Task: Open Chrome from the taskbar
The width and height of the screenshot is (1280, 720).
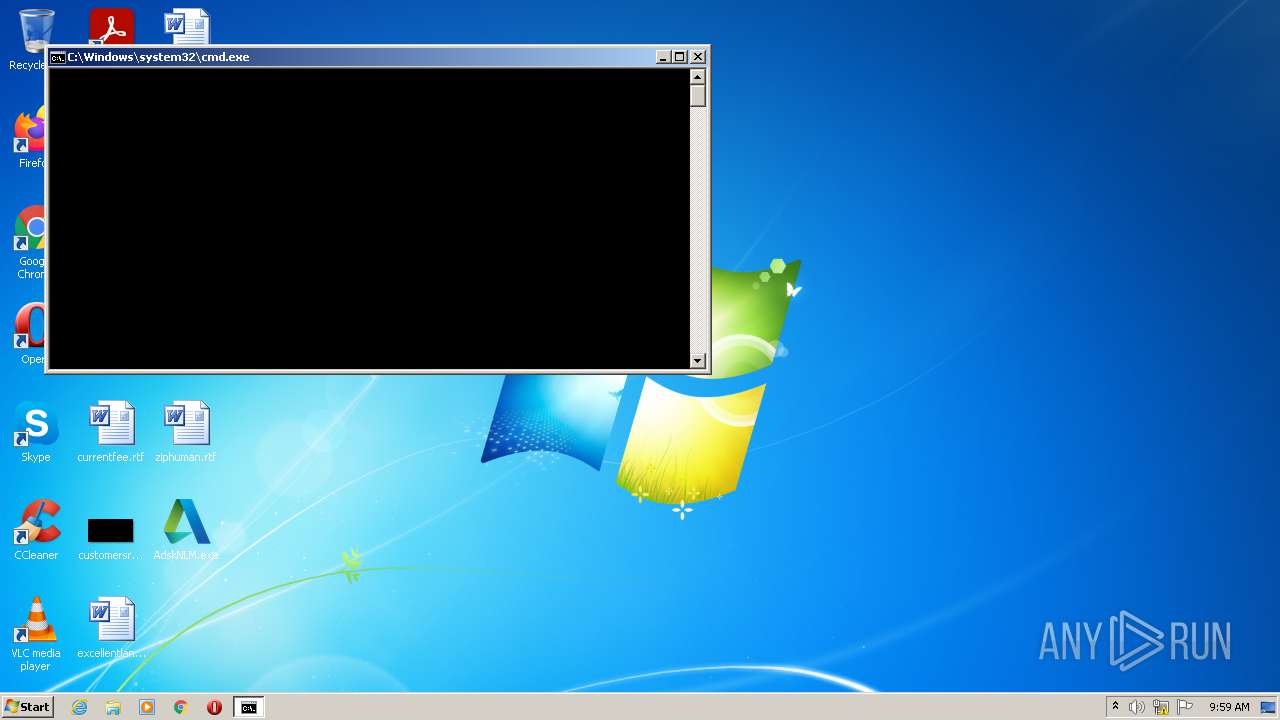Action: coord(181,707)
